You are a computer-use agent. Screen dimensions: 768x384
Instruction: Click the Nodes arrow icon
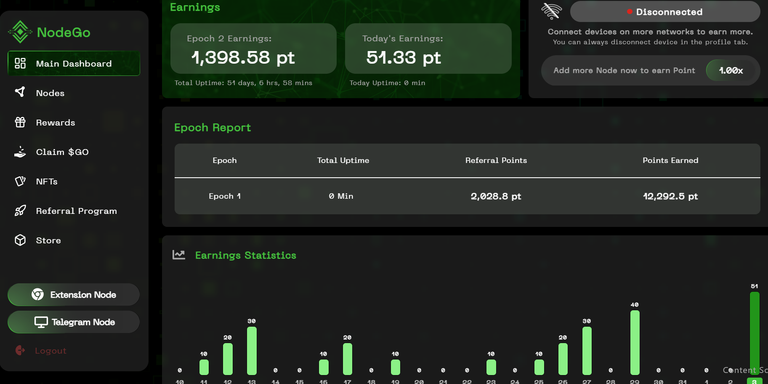(20, 92)
